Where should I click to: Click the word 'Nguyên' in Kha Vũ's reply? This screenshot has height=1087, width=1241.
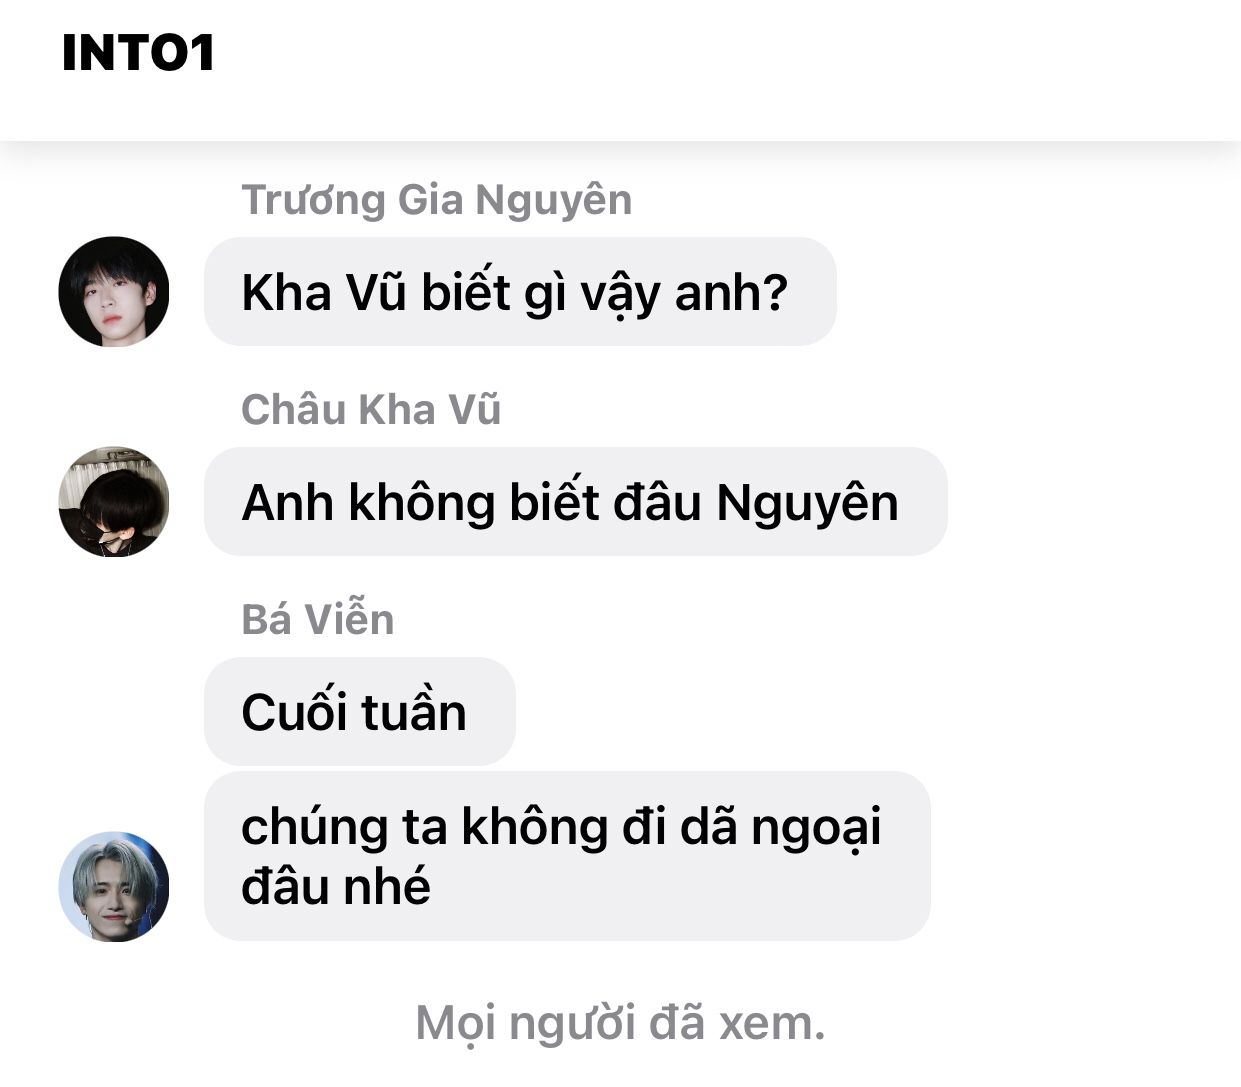tap(807, 503)
